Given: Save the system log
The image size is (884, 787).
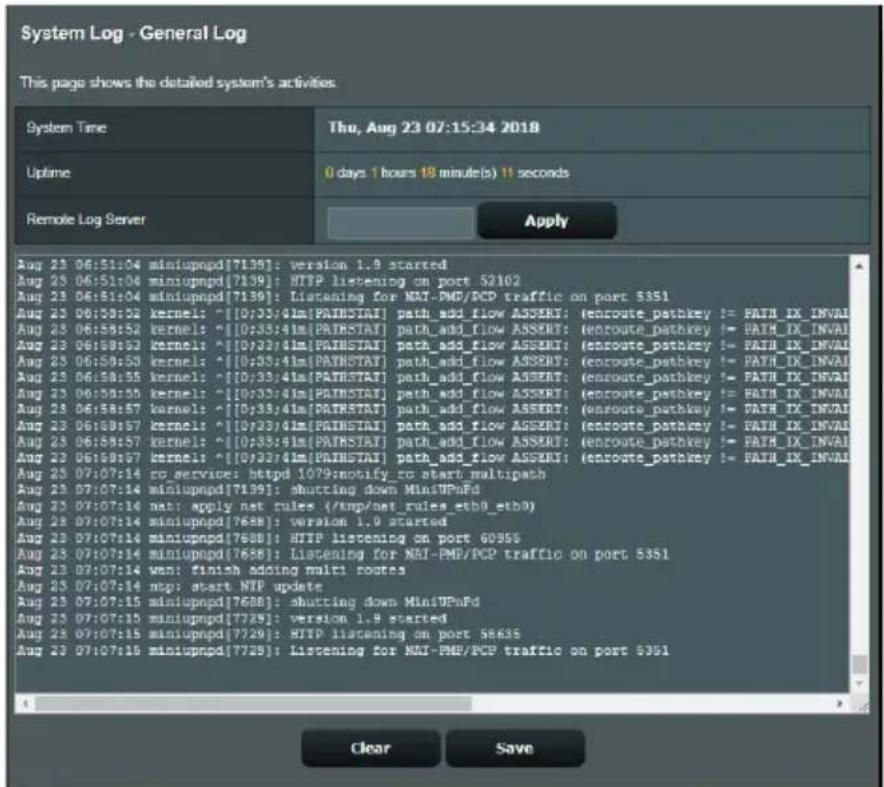Looking at the screenshot, I should click(x=515, y=748).
